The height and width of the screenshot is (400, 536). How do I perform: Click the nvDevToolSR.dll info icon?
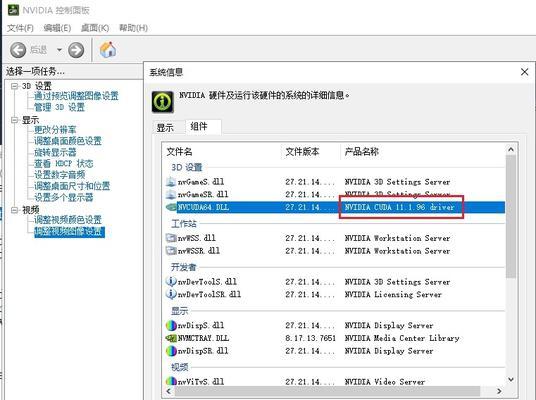[171, 294]
